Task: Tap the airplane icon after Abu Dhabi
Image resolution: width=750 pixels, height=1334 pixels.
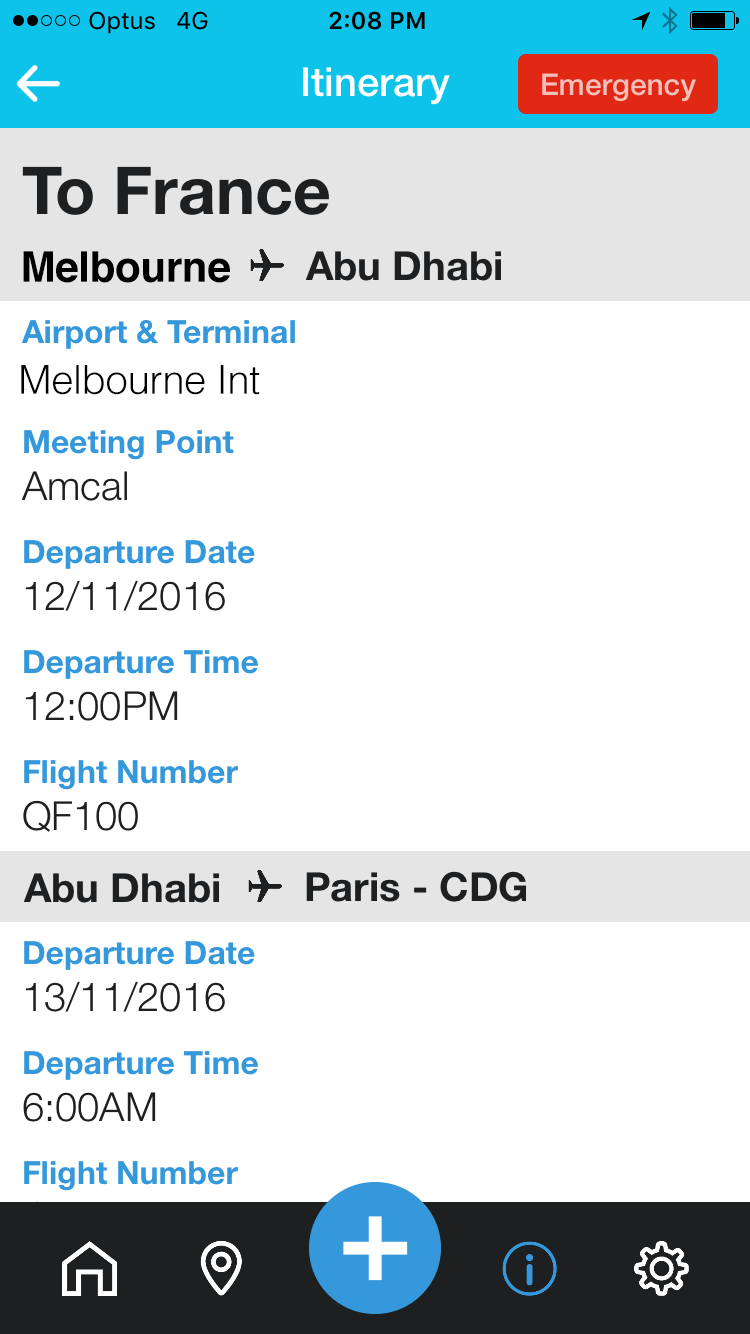Action: 265,887
